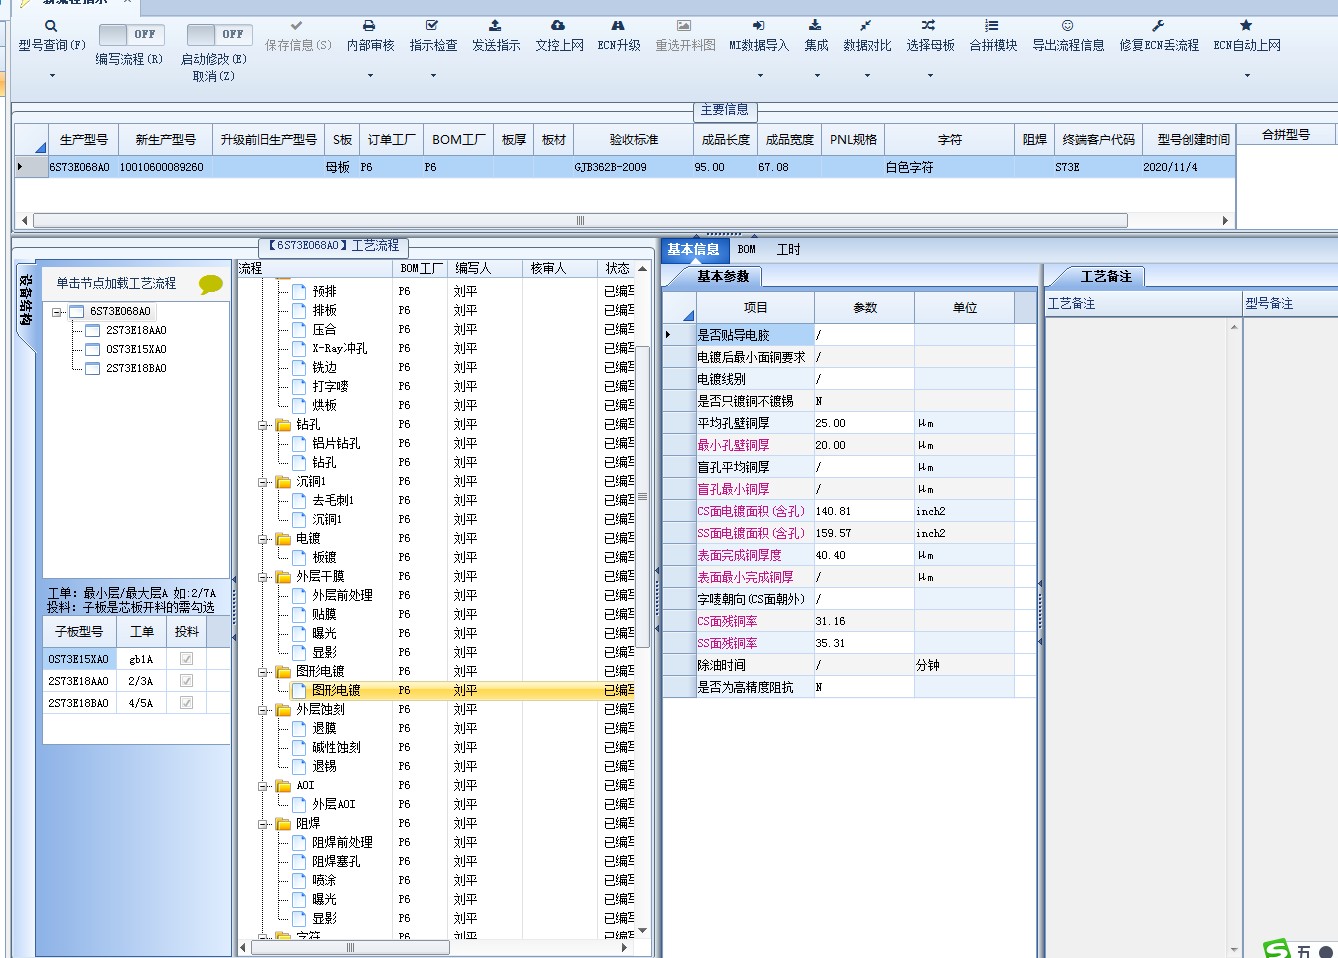Click 修复ECN丢流程 wrench icon

pos(1158,26)
